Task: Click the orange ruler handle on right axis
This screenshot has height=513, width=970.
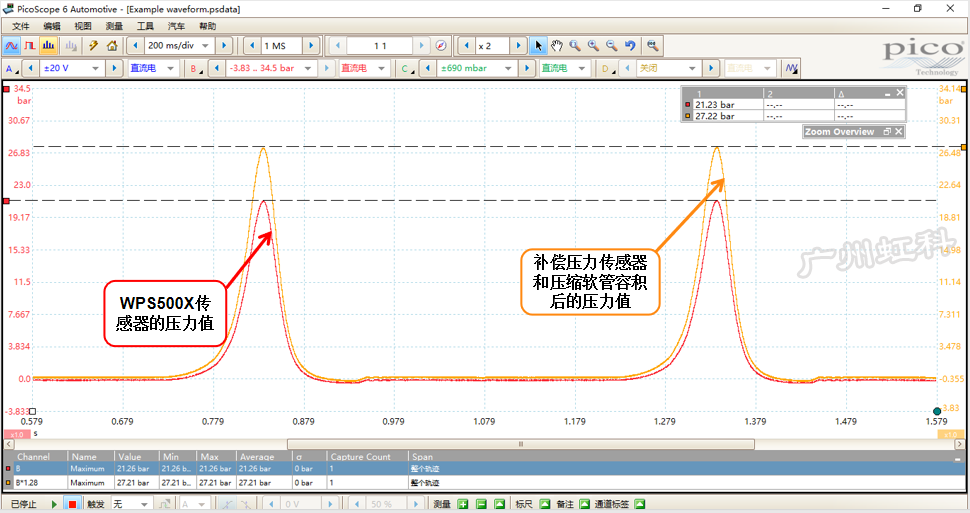Action: coord(964,147)
